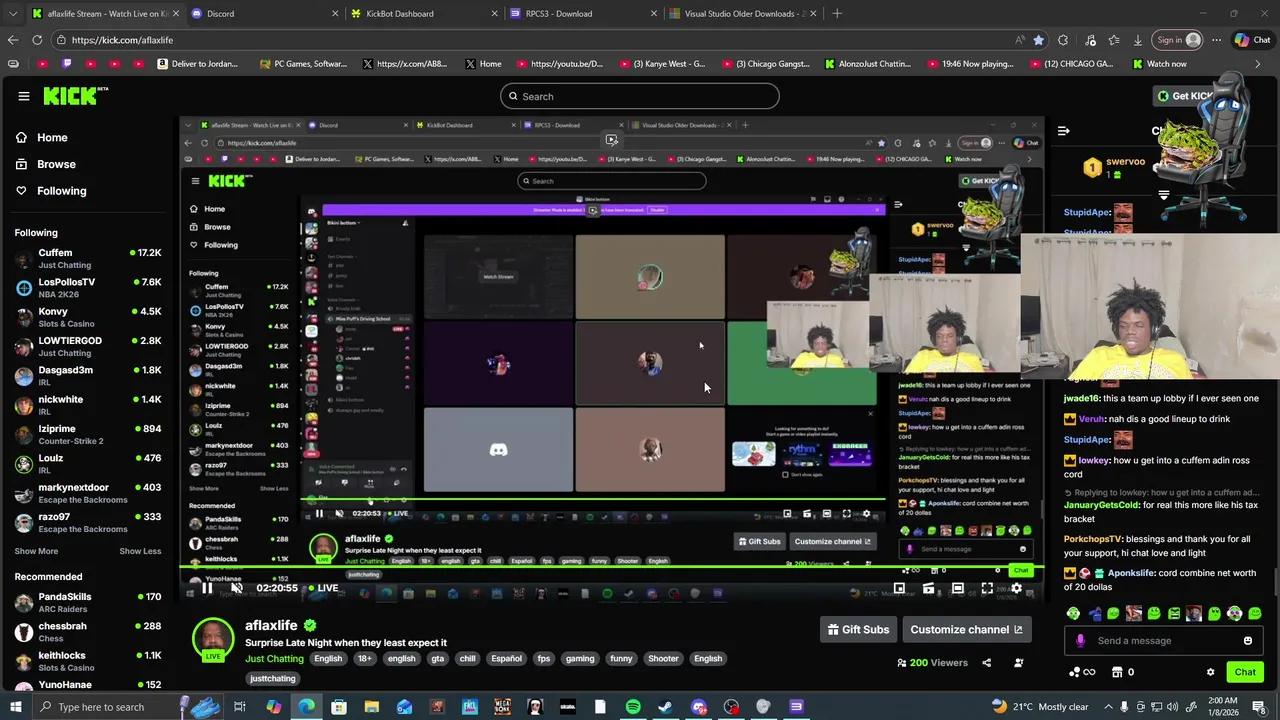Screen dimensions: 1280x720
Task: Toggle theater mode in main player
Action: point(958,588)
